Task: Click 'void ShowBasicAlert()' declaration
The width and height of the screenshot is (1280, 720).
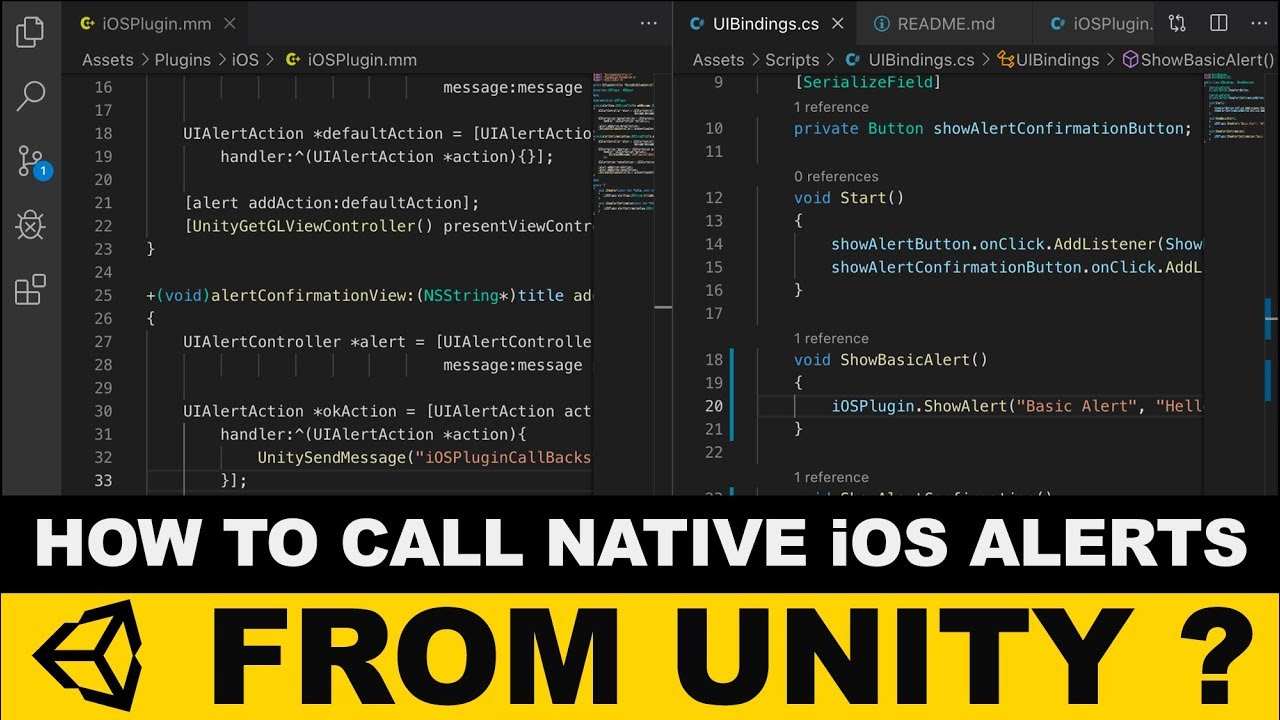Action: [891, 359]
